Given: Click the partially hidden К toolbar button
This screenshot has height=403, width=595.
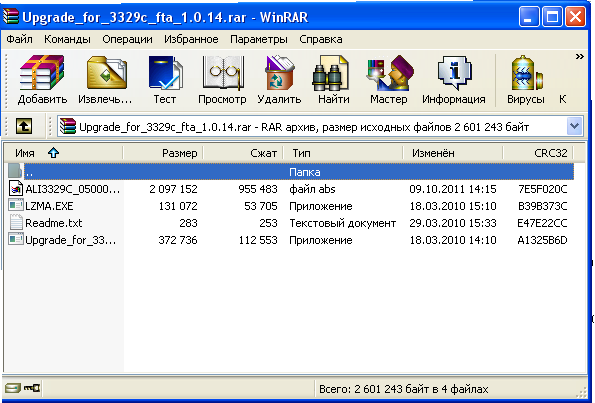Looking at the screenshot, I should 562,99.
